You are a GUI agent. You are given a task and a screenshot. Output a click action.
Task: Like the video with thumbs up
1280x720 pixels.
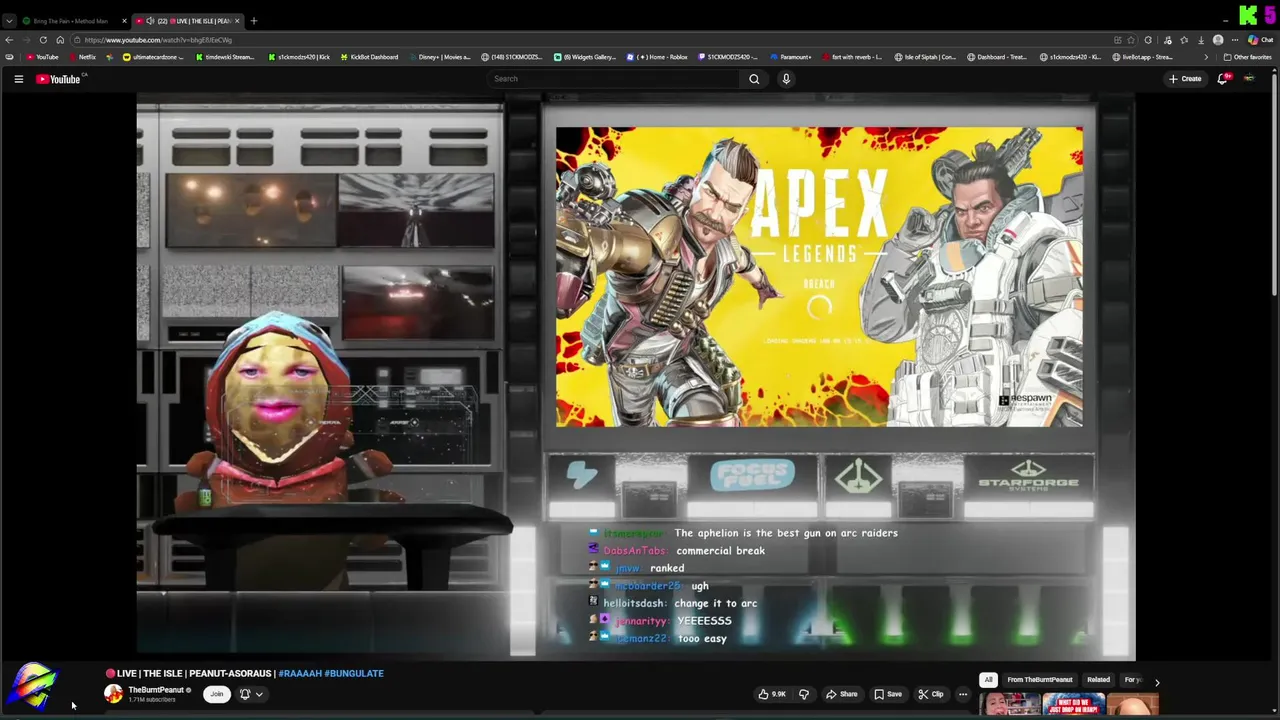tap(772, 694)
